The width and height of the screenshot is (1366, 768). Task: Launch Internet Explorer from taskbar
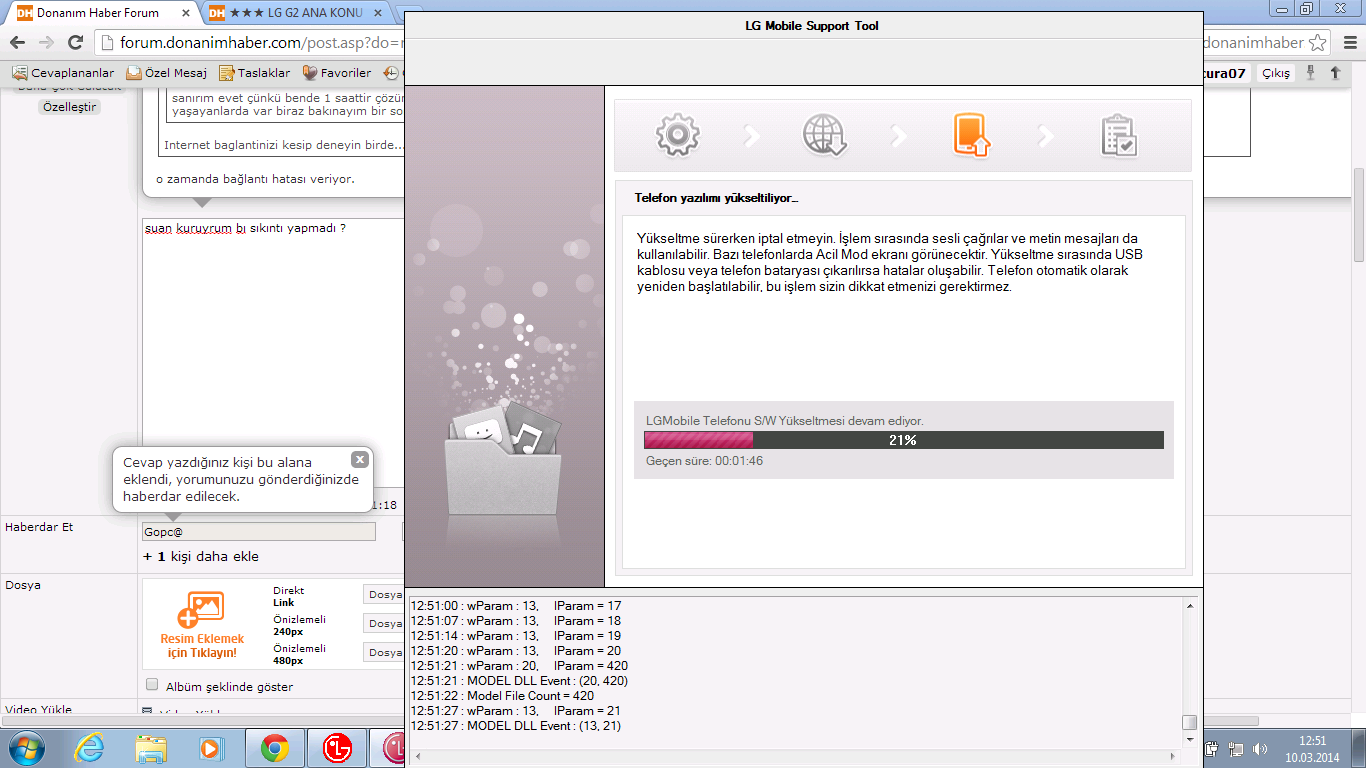click(x=88, y=748)
